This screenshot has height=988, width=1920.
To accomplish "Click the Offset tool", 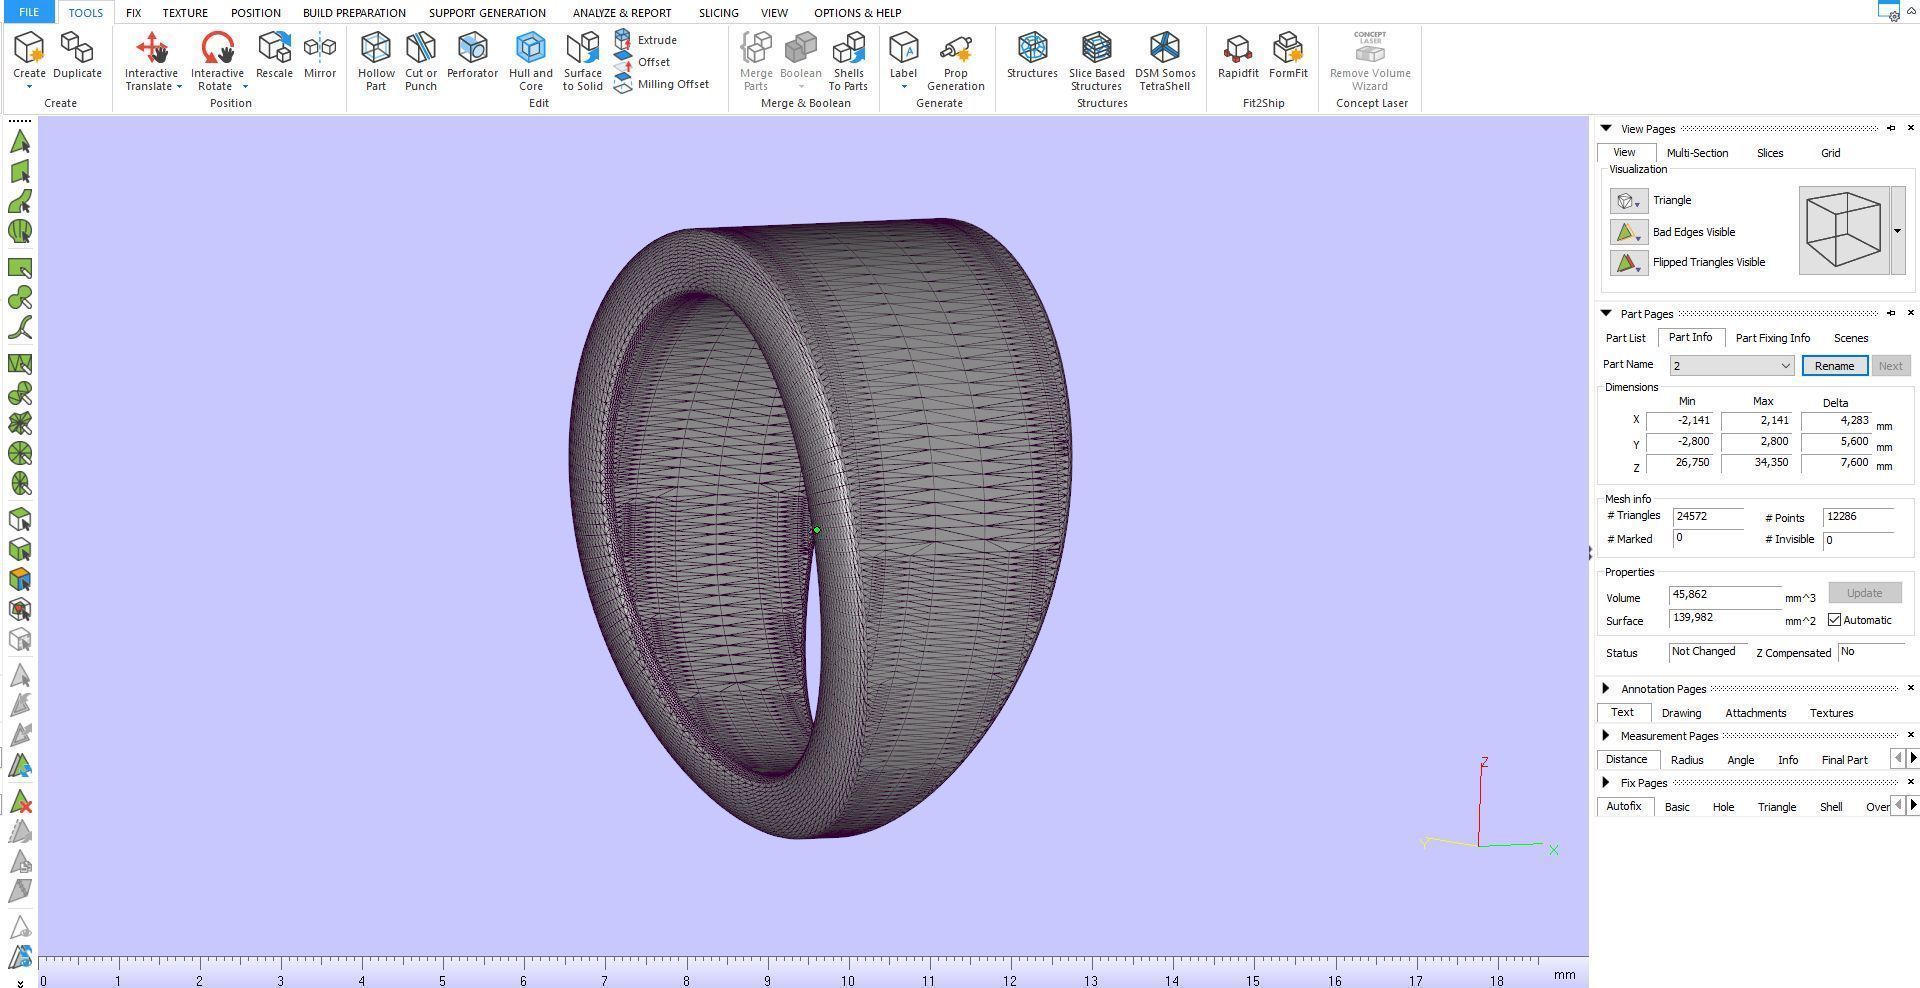I will [642, 62].
